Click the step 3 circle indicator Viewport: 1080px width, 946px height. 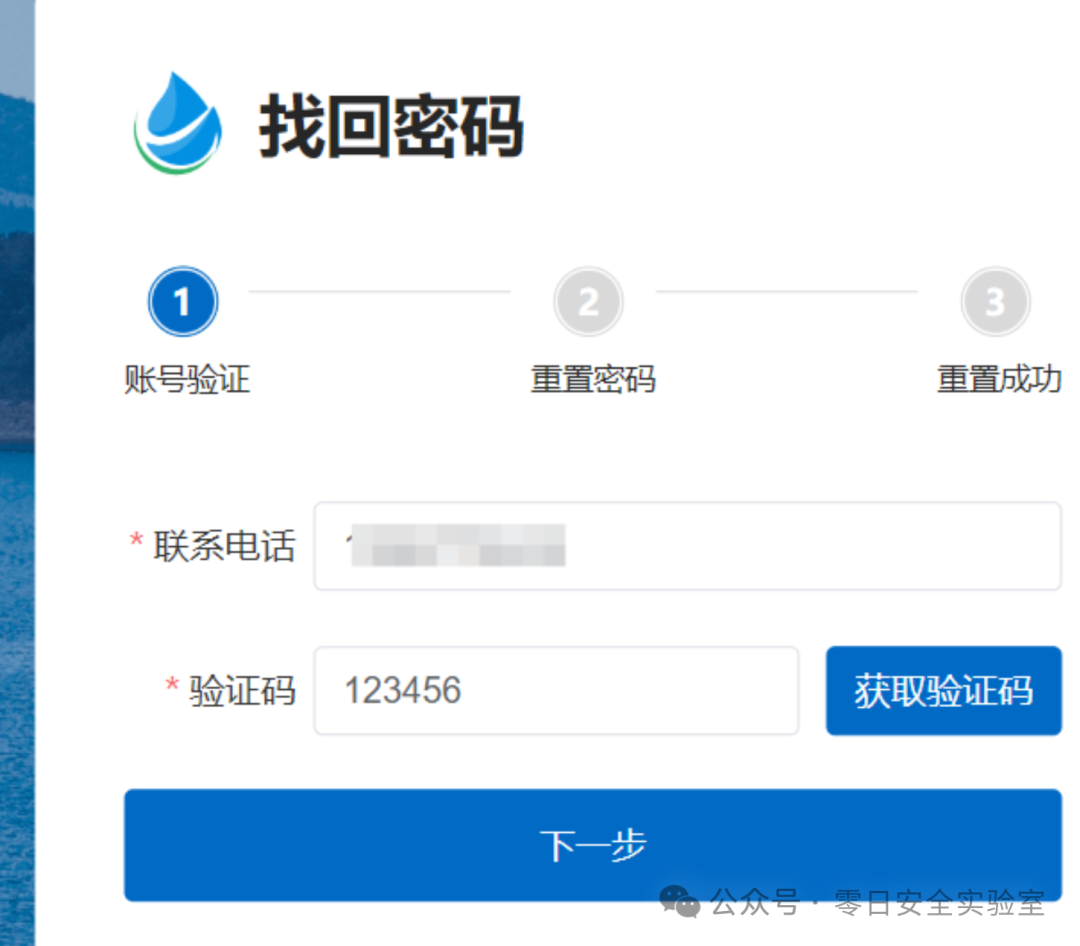point(995,301)
